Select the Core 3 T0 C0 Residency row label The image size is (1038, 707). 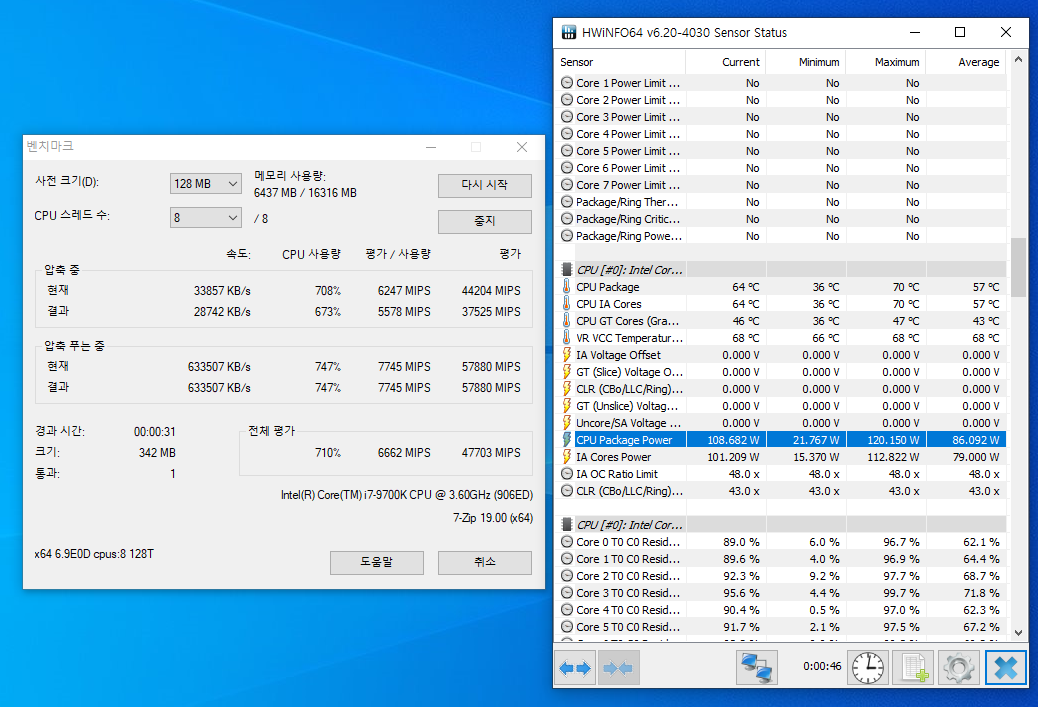[x=628, y=592]
